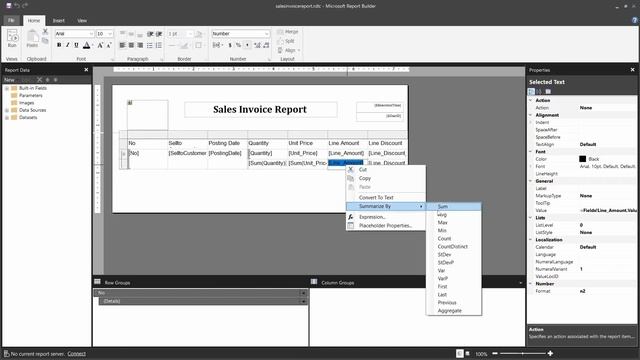Click the thousands separator comma button
Screen dimensions: 640x360
247,45
